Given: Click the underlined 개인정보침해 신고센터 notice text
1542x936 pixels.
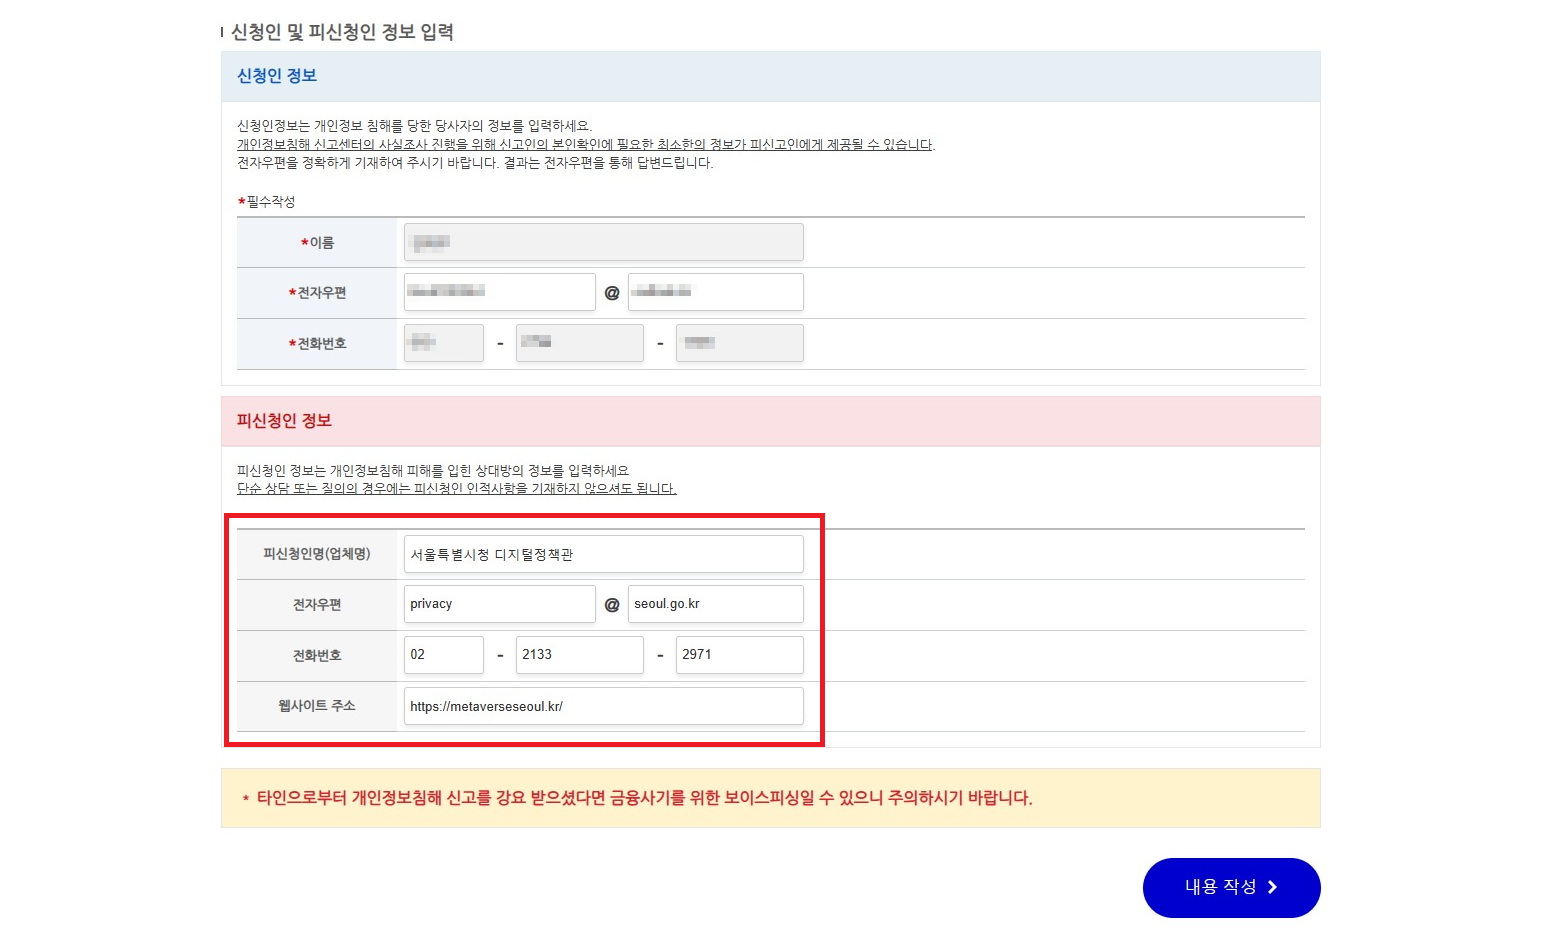Looking at the screenshot, I should click(586, 144).
